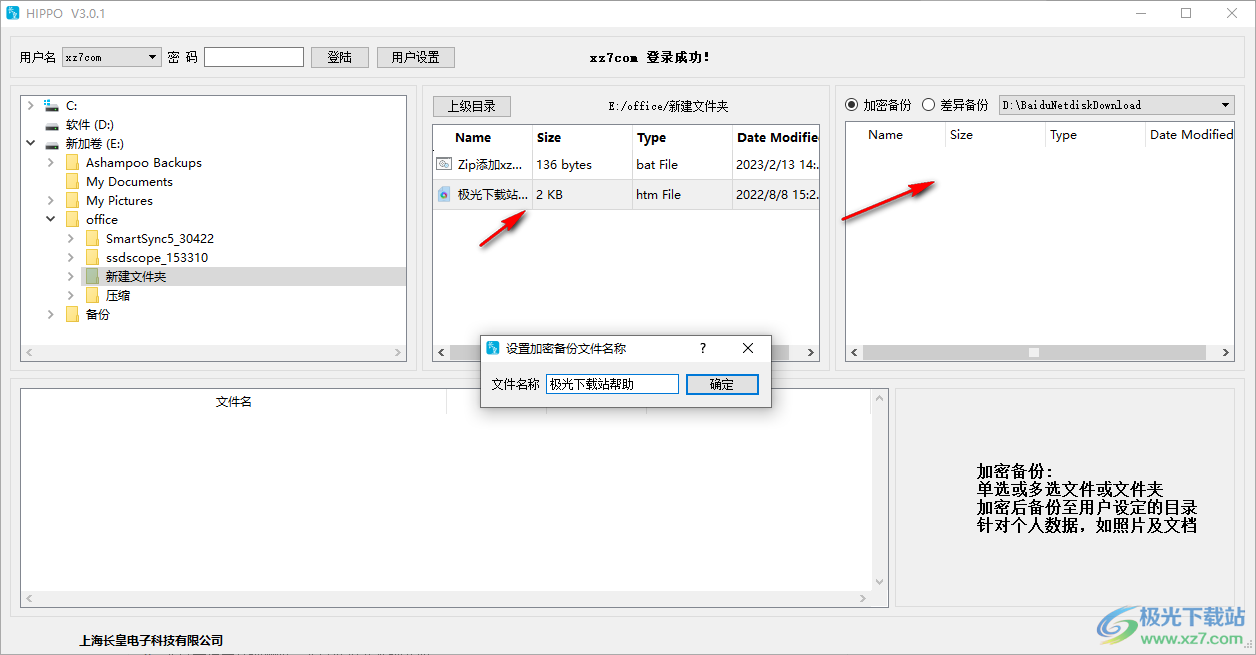Click the C: drive icon in the tree
The image size is (1256, 655).
click(50, 105)
